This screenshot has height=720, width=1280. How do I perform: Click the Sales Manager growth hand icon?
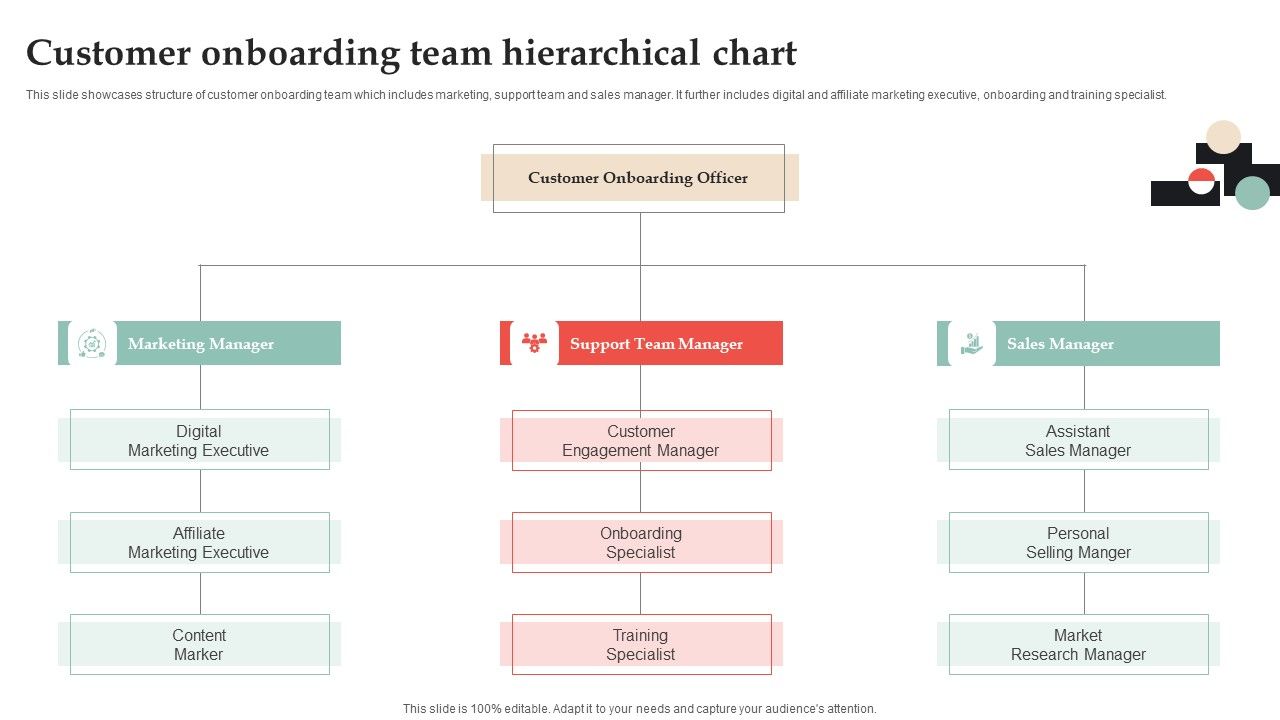click(x=971, y=343)
